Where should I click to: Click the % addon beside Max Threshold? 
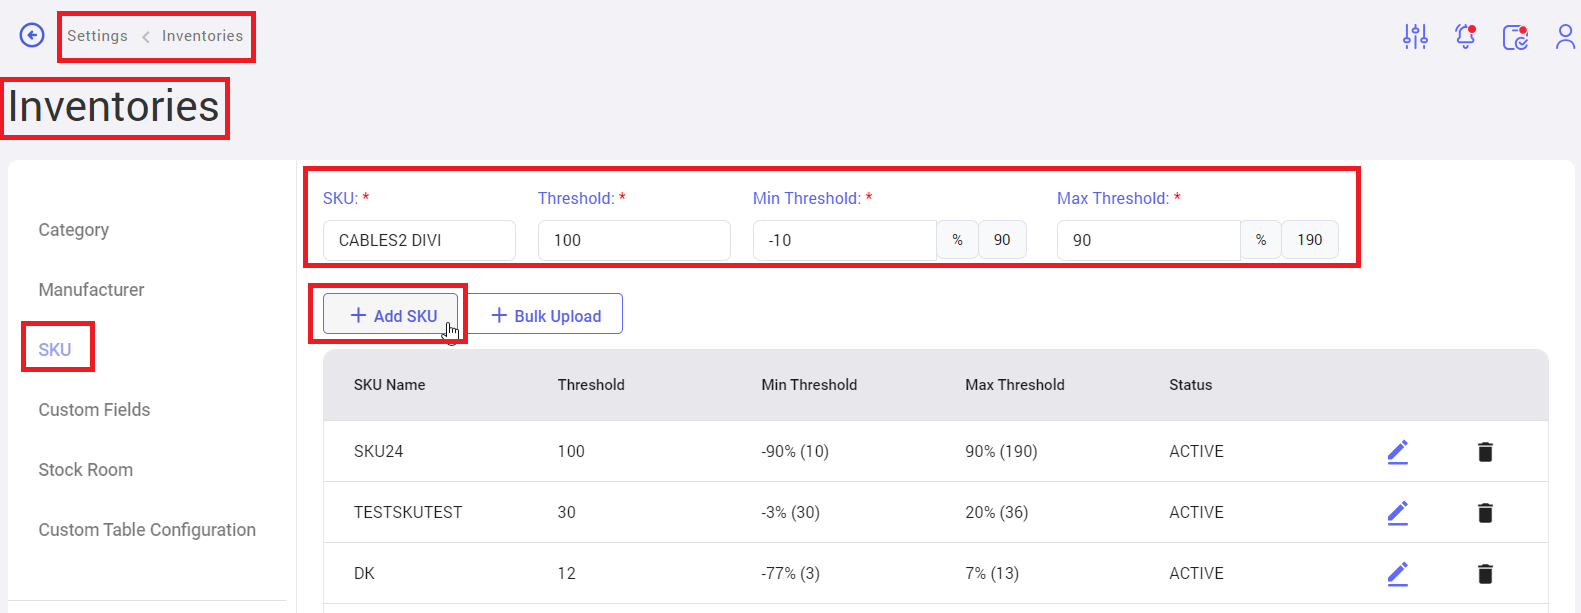(1261, 240)
